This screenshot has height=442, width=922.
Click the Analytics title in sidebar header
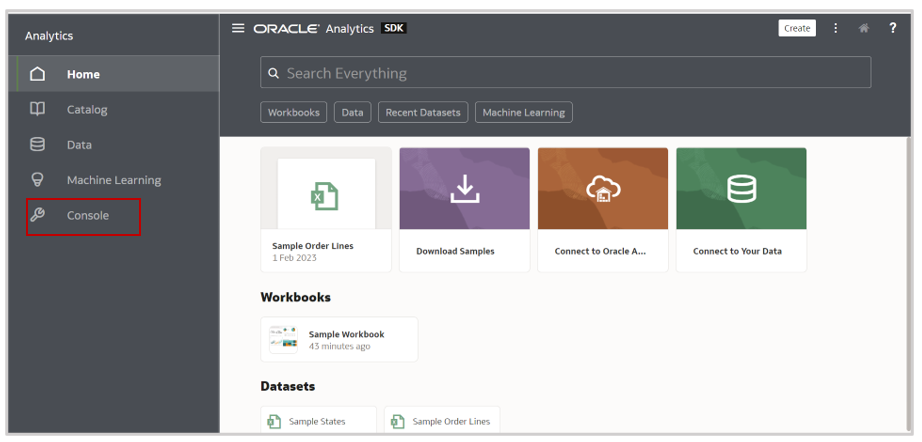(x=49, y=36)
